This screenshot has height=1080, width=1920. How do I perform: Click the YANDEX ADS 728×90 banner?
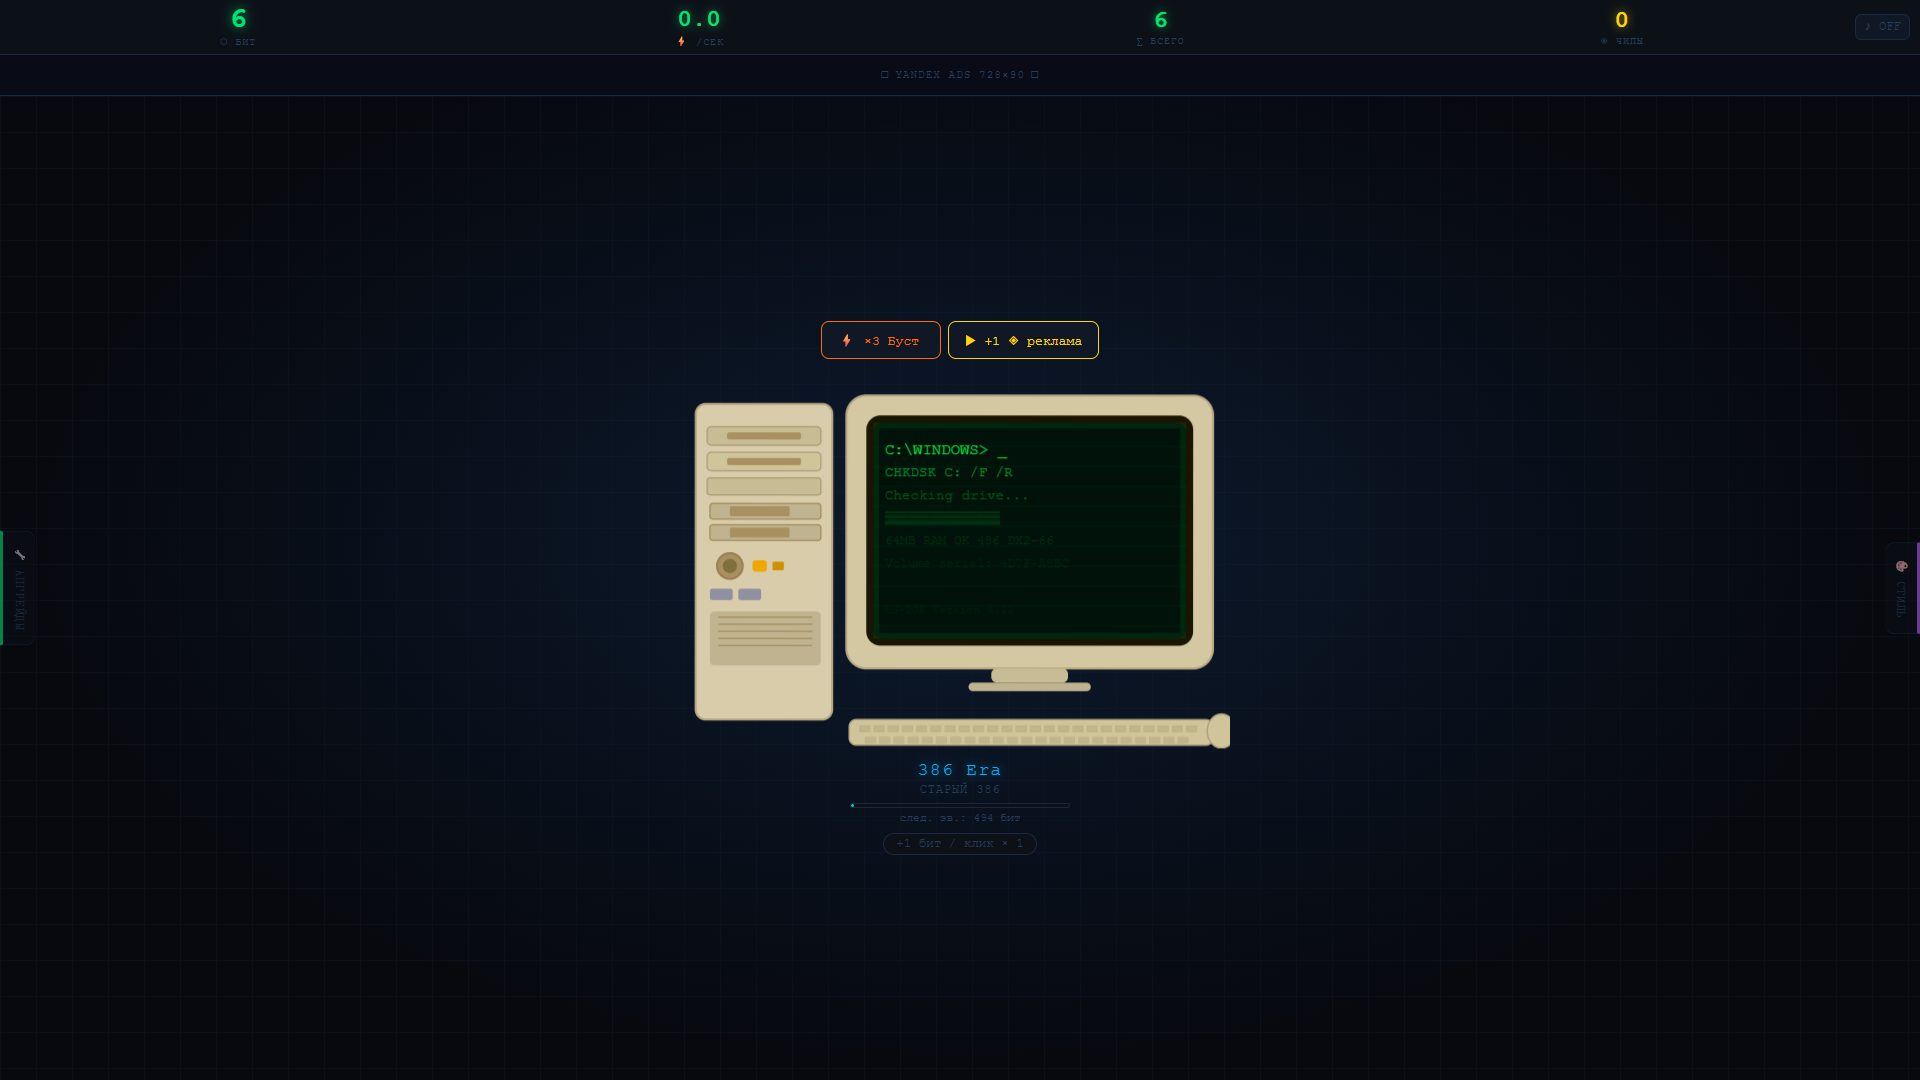(x=959, y=74)
